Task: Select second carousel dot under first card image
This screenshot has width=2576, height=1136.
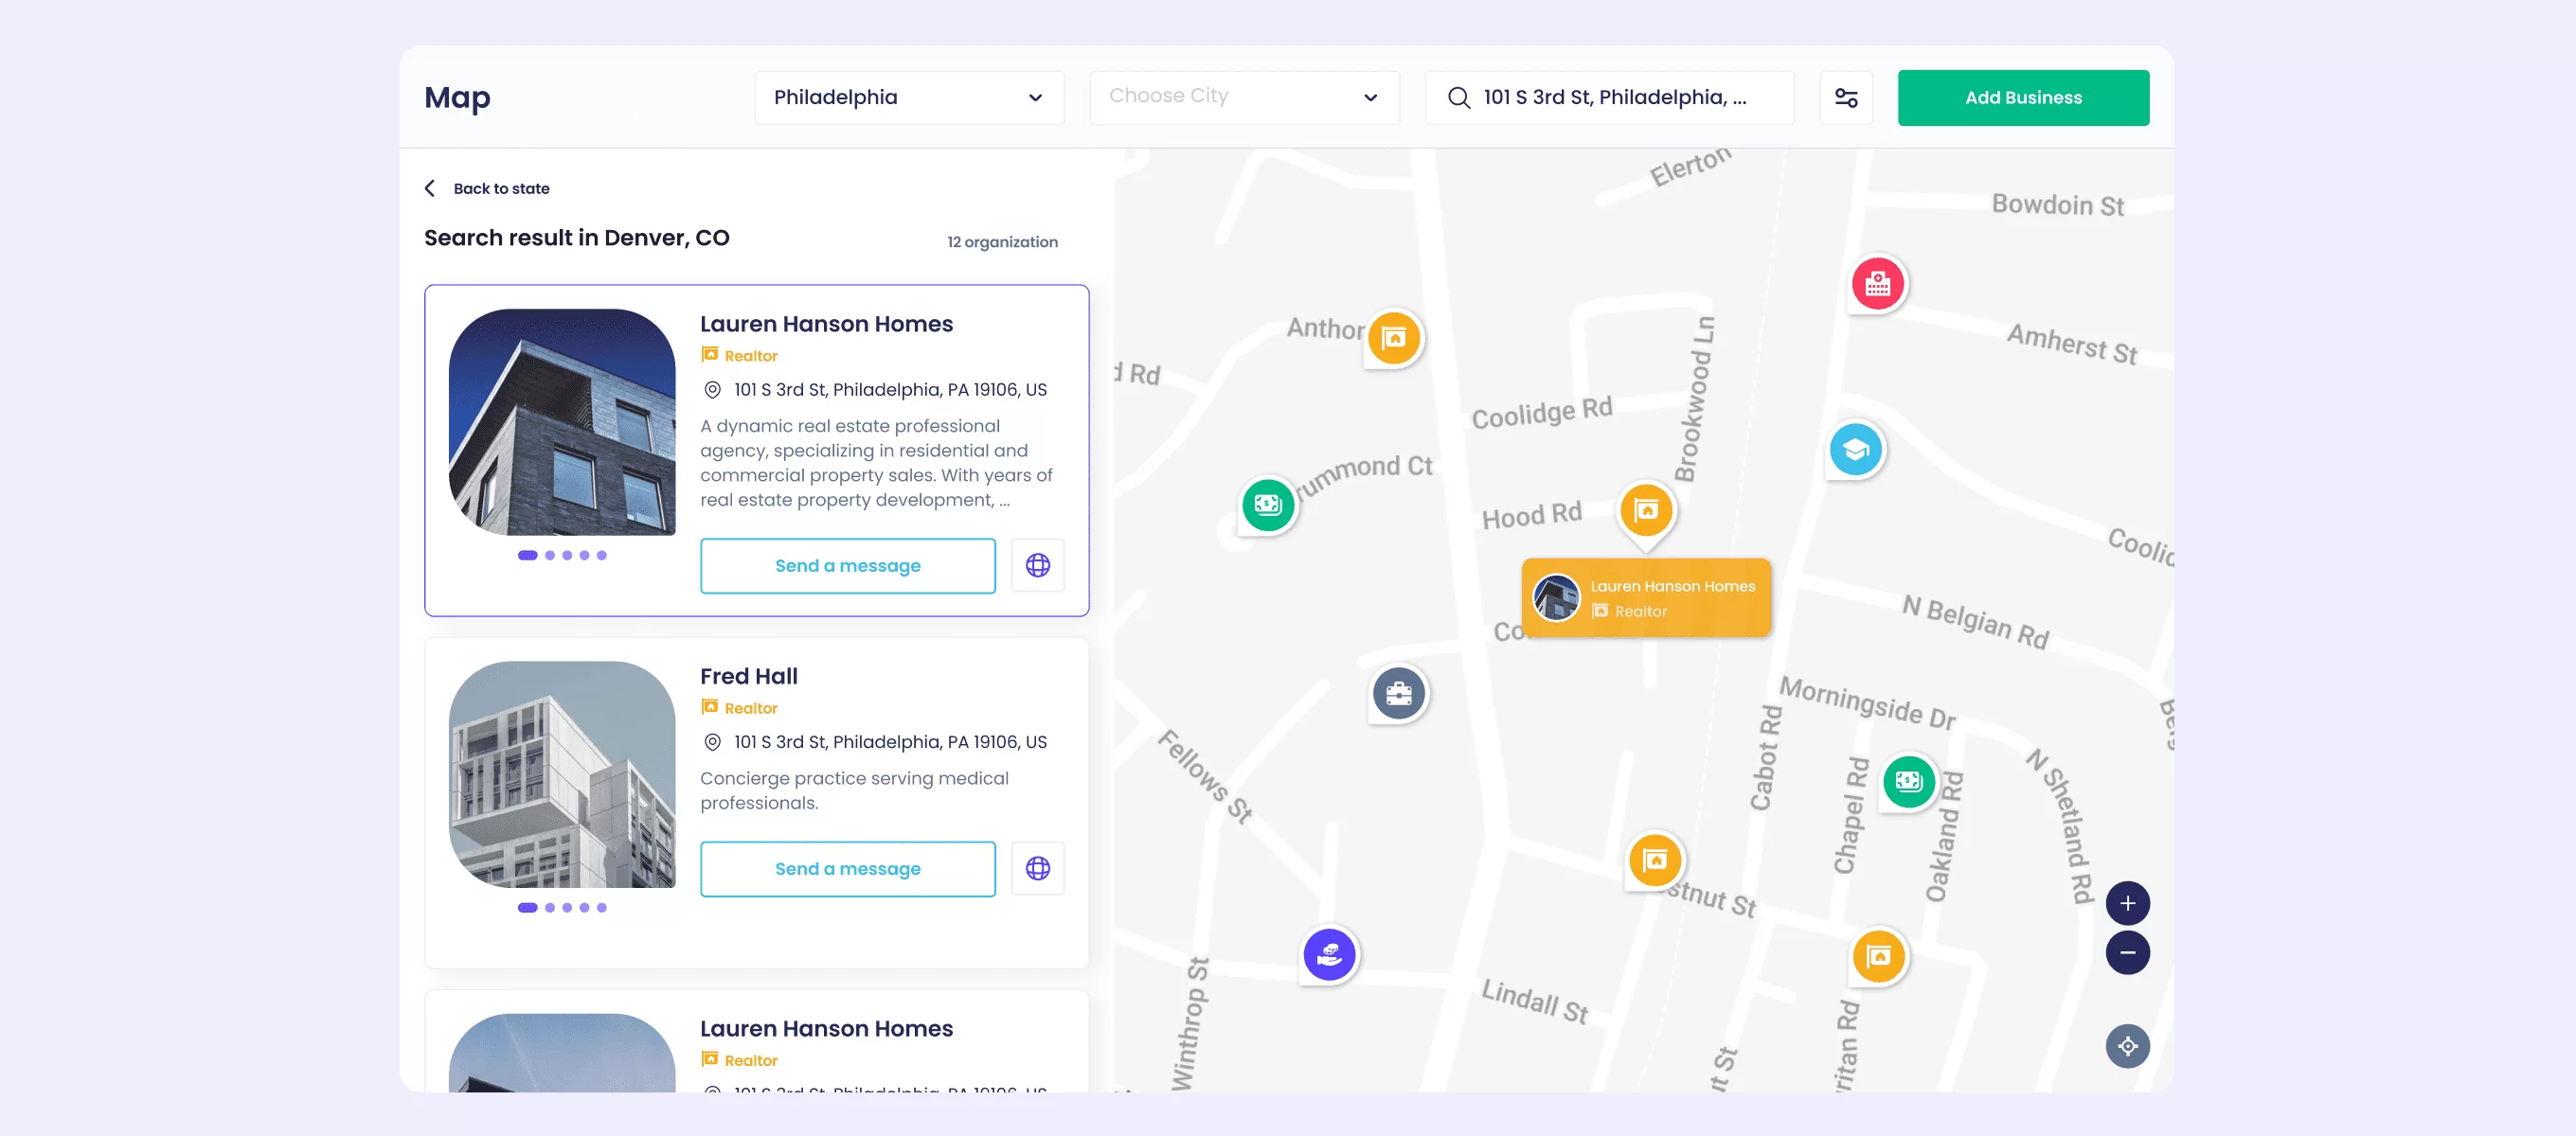Action: click(x=550, y=555)
